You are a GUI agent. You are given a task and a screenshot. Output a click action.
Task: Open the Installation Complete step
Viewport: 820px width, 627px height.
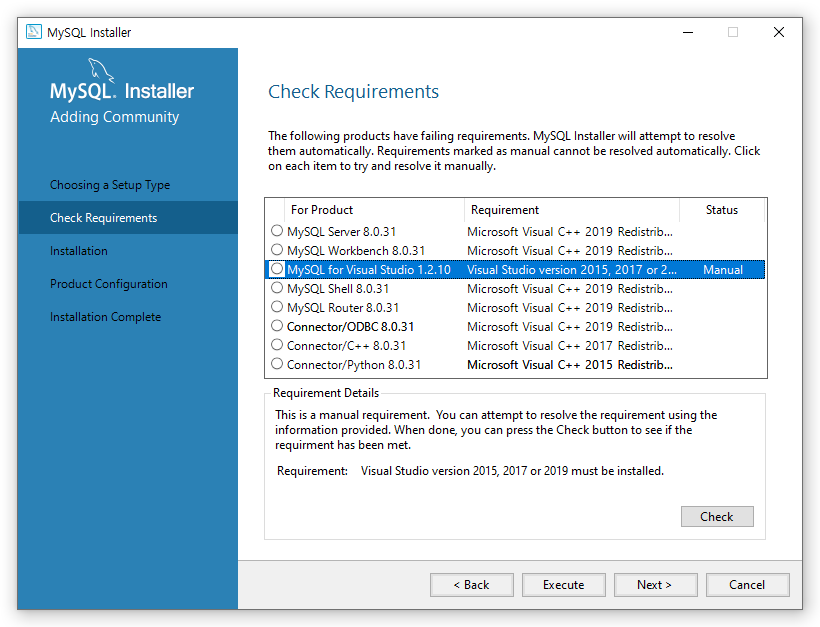click(105, 317)
